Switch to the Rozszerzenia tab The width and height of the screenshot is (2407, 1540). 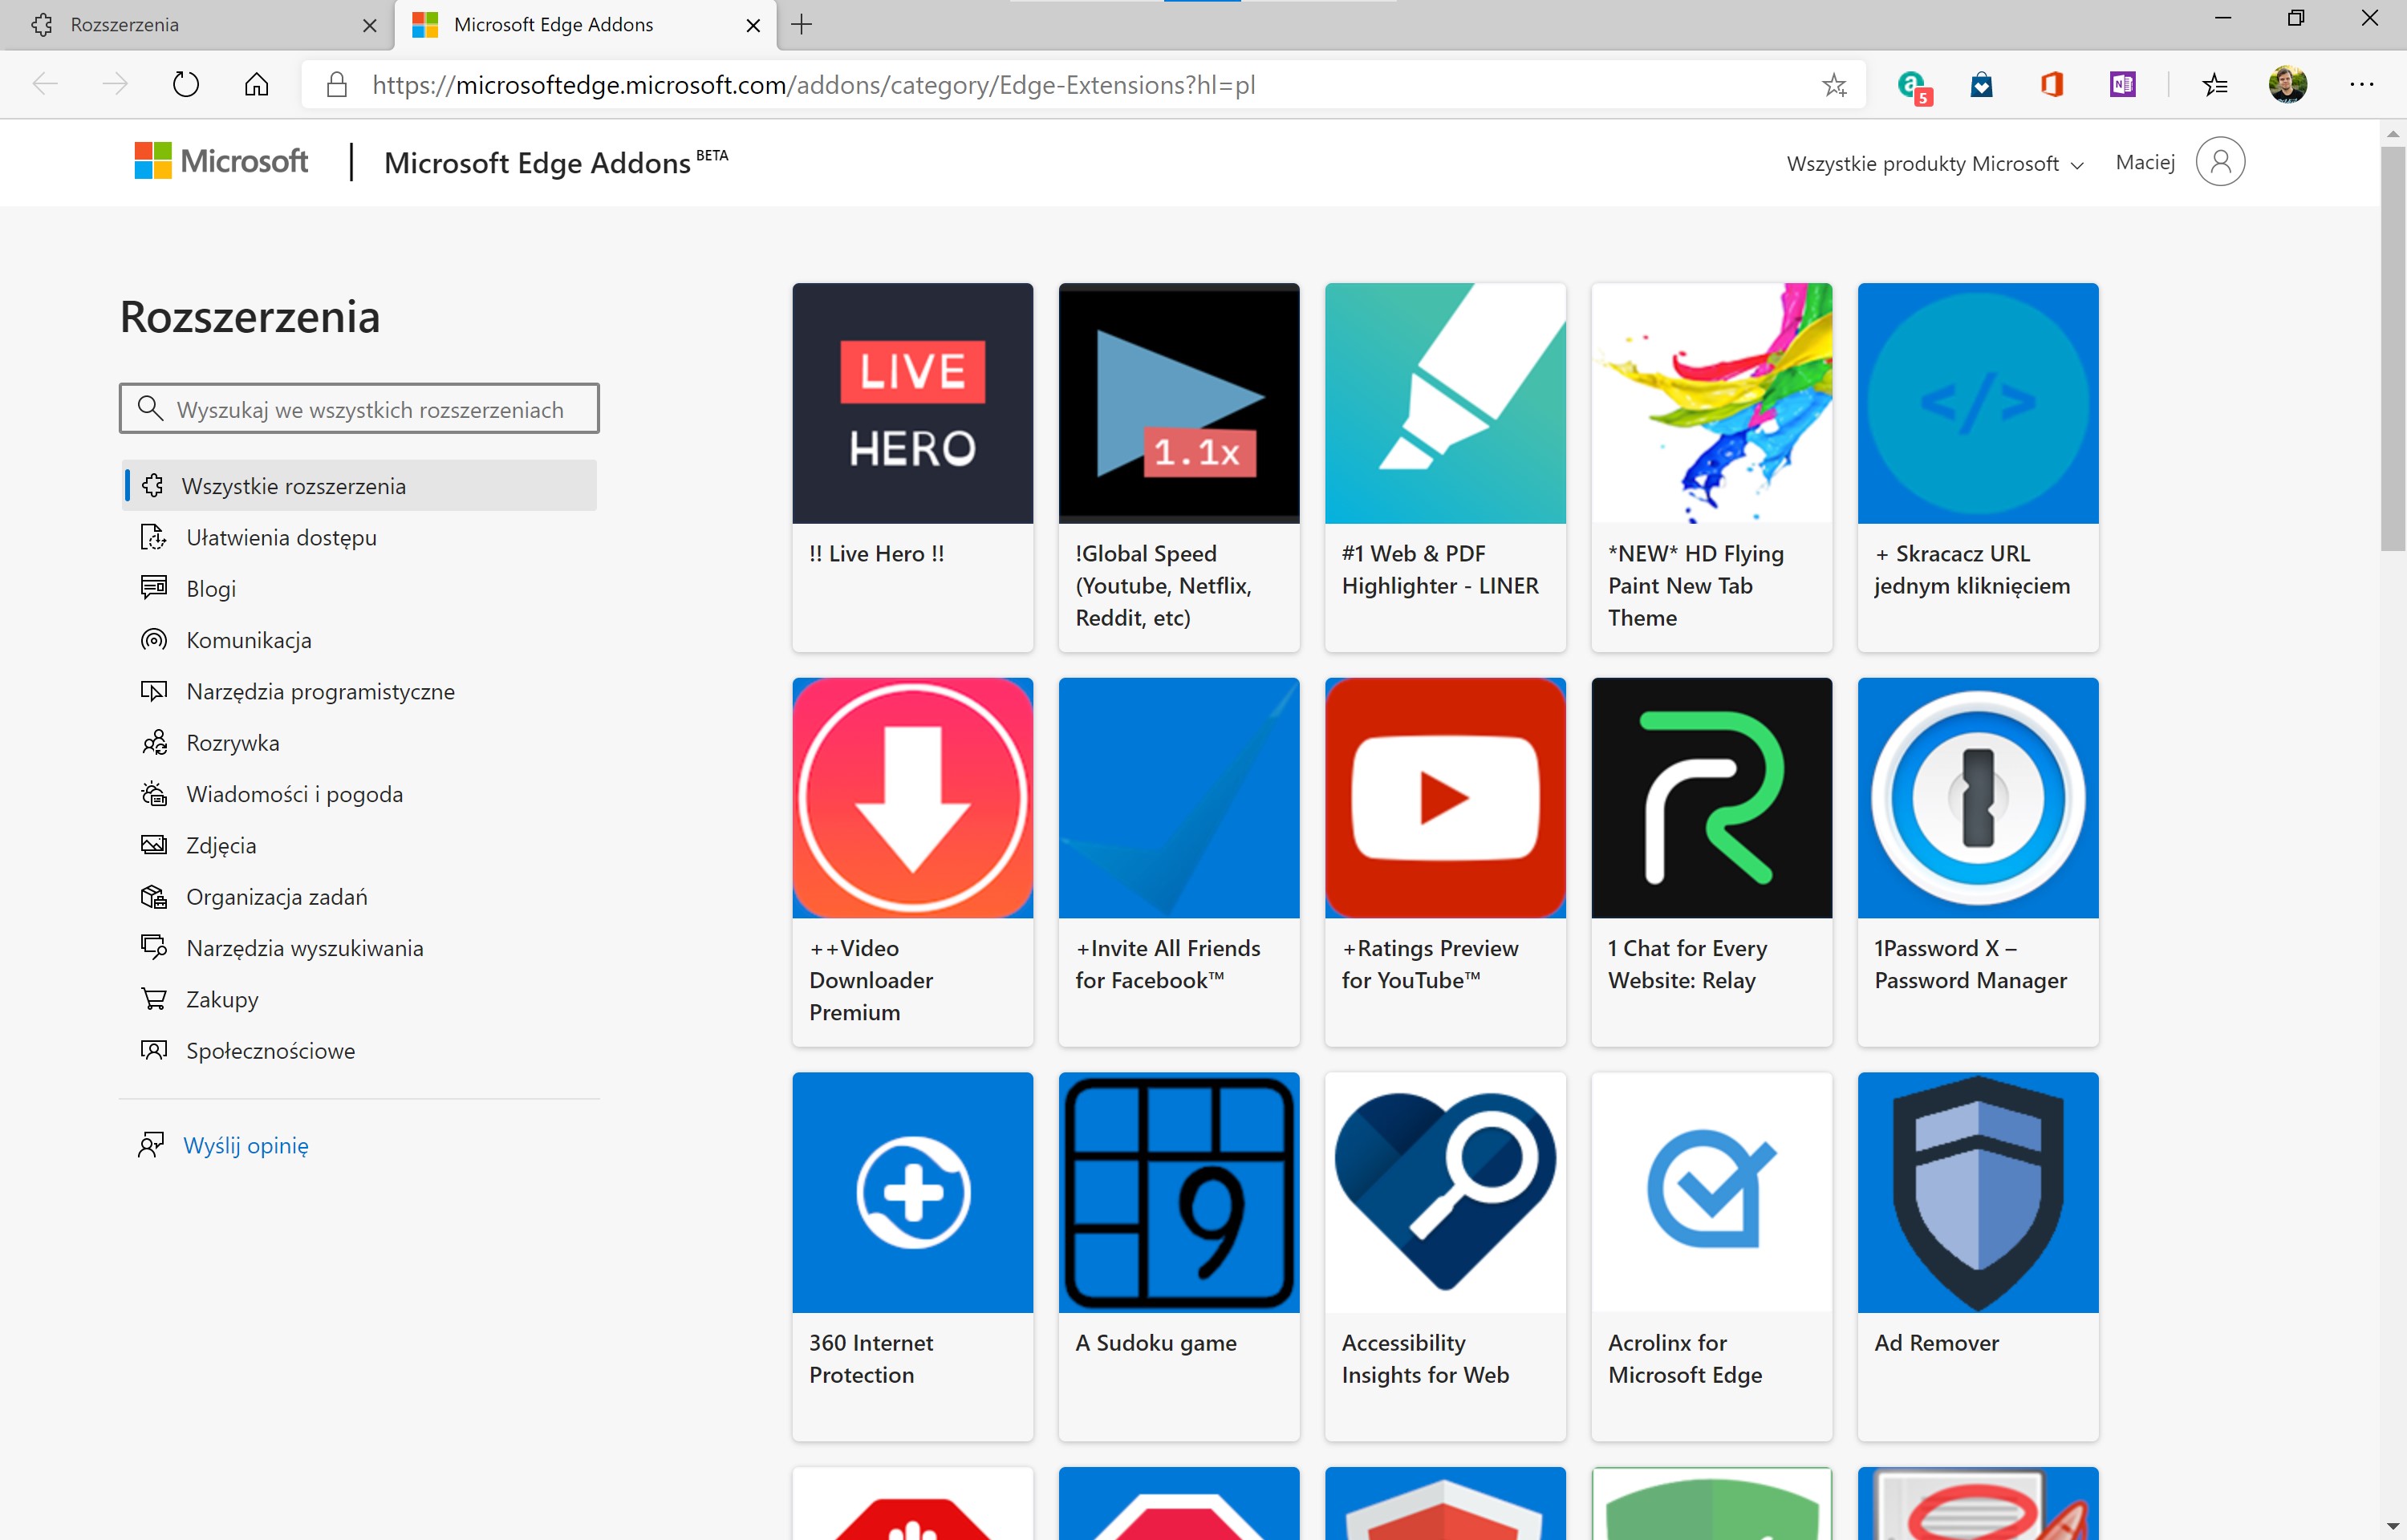click(197, 25)
